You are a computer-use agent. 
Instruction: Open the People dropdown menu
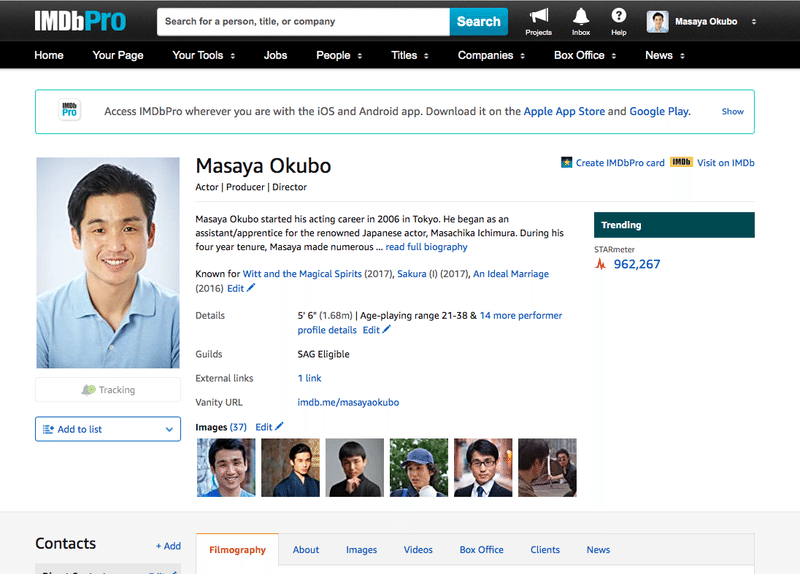point(339,55)
